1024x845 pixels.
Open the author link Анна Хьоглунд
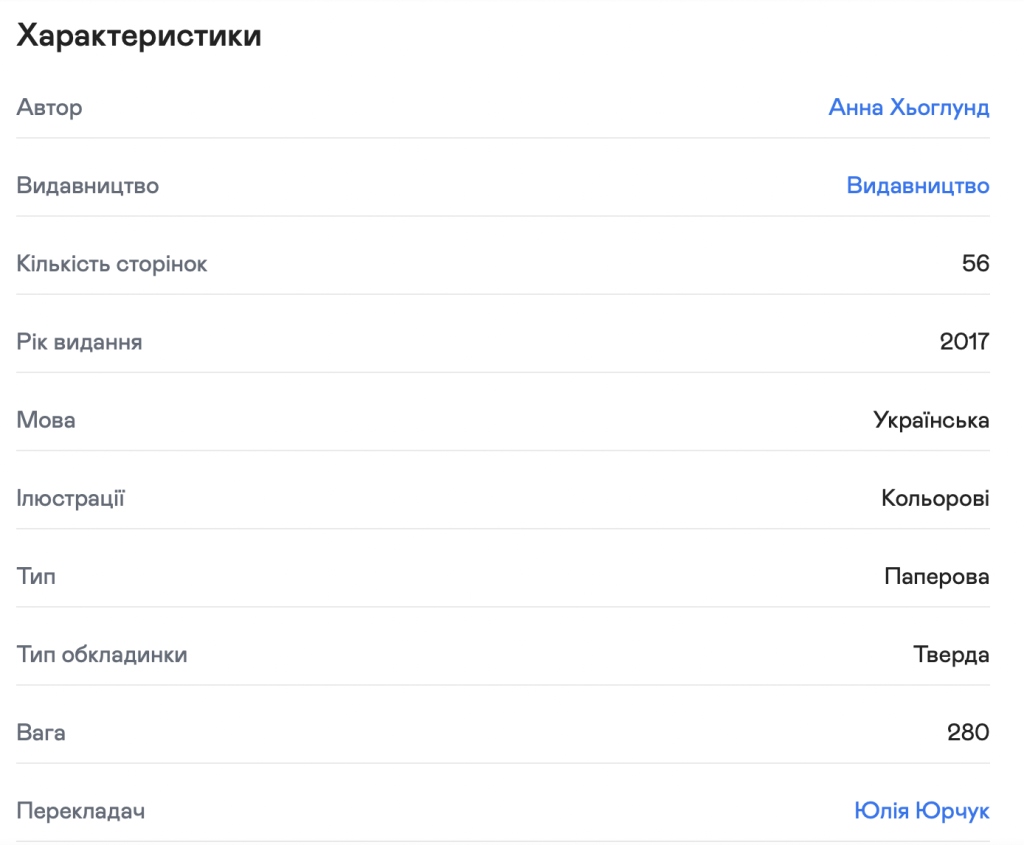click(908, 108)
